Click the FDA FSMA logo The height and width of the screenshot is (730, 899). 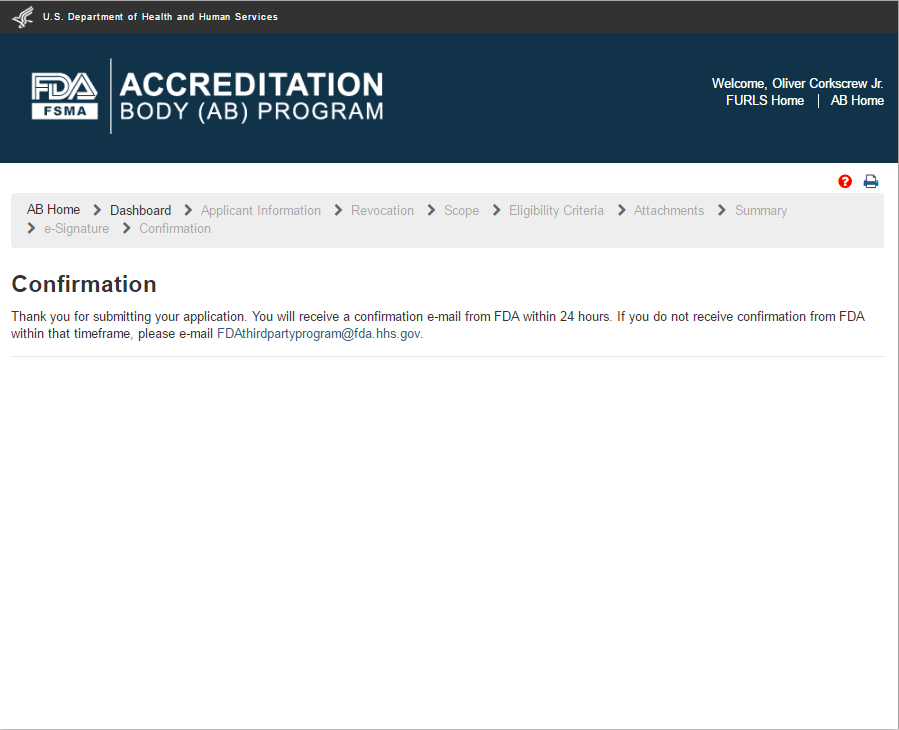pos(64,96)
